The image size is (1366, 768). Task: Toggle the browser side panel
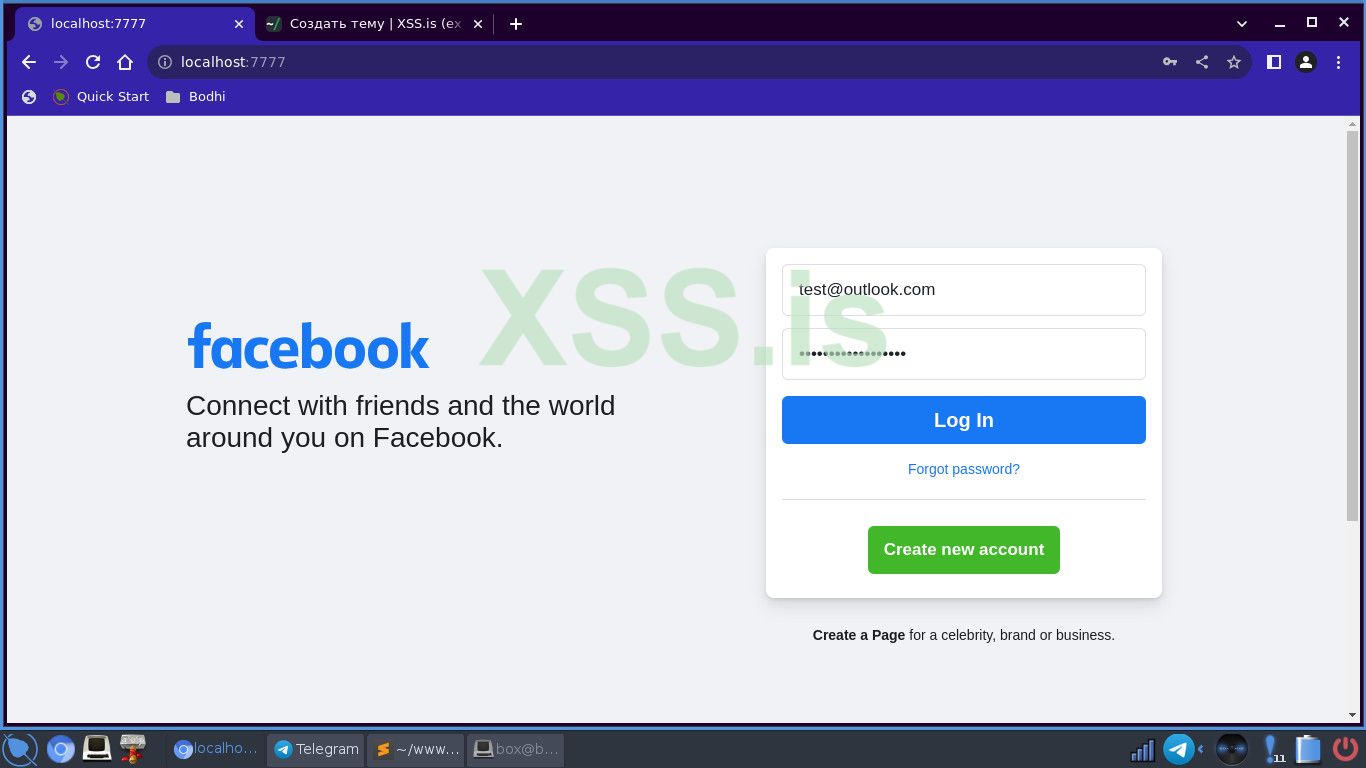[1274, 62]
